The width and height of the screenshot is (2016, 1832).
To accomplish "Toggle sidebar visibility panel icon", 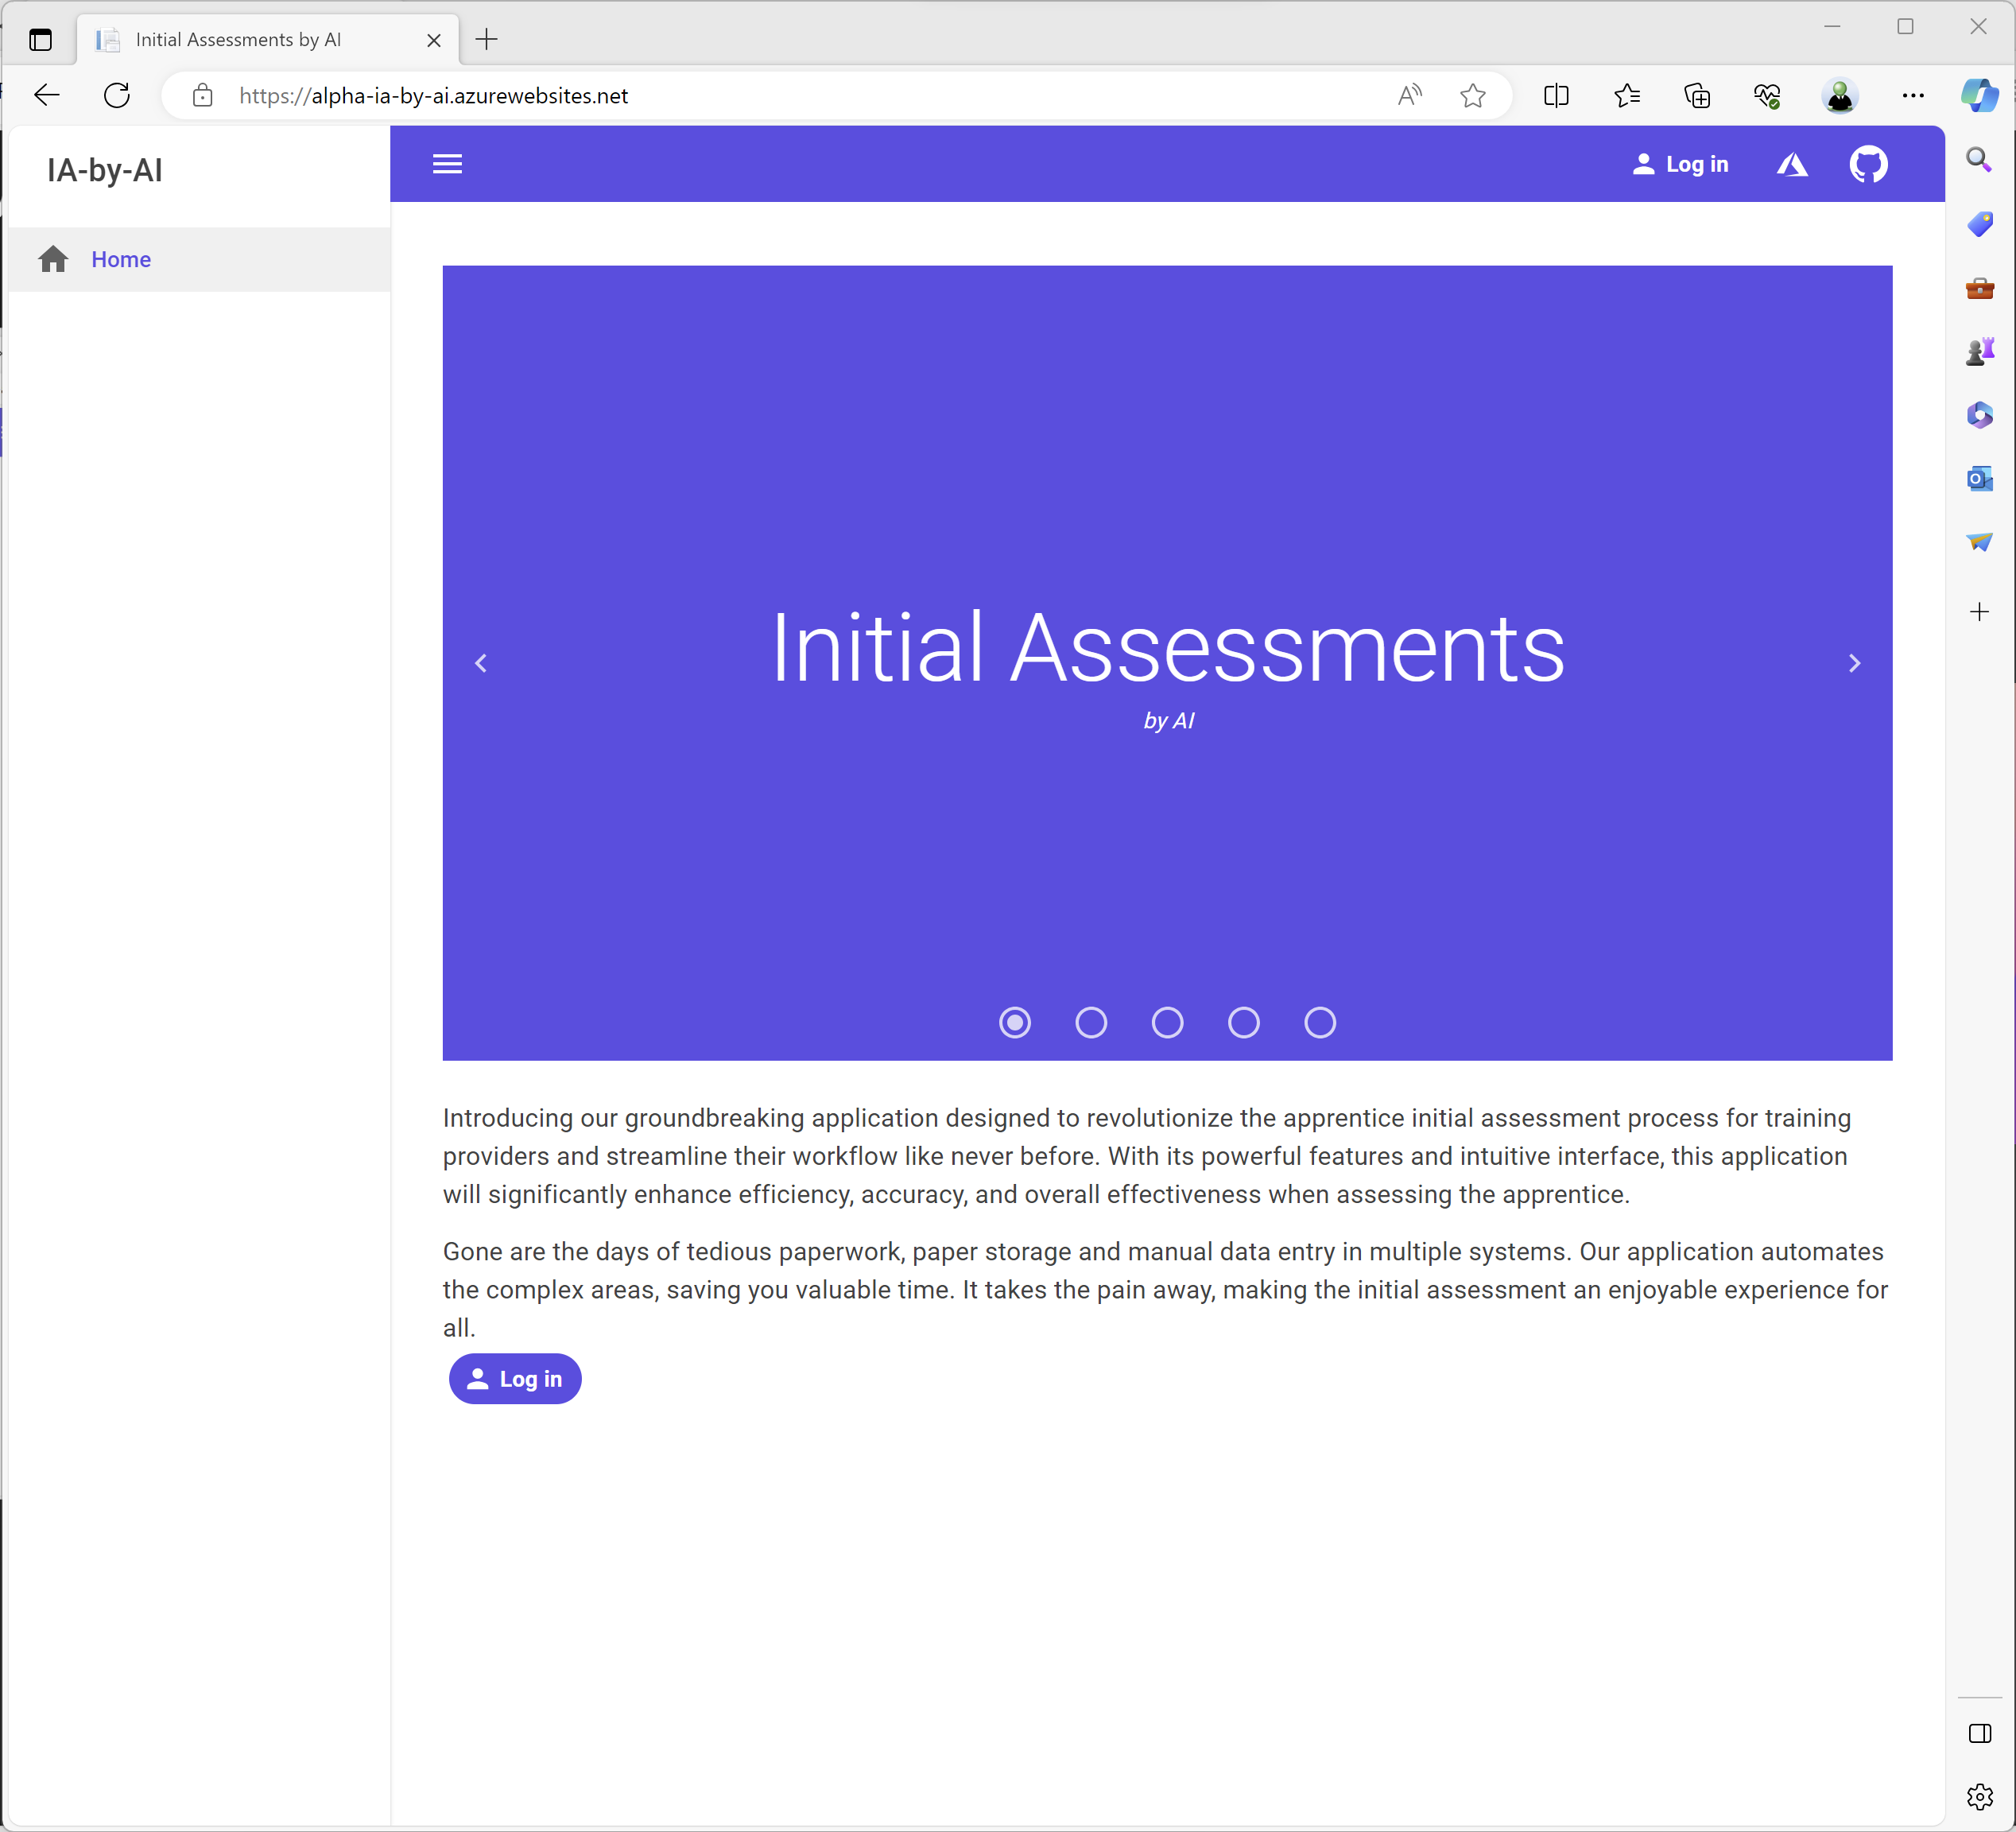I will 1979,1734.
